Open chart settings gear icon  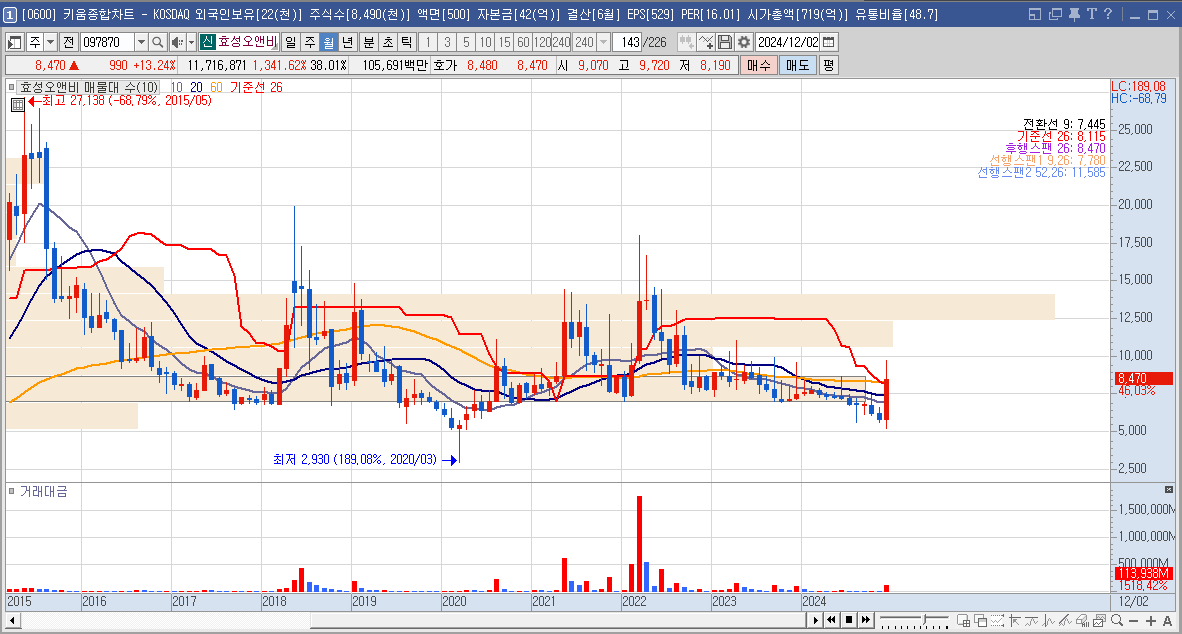pos(744,42)
